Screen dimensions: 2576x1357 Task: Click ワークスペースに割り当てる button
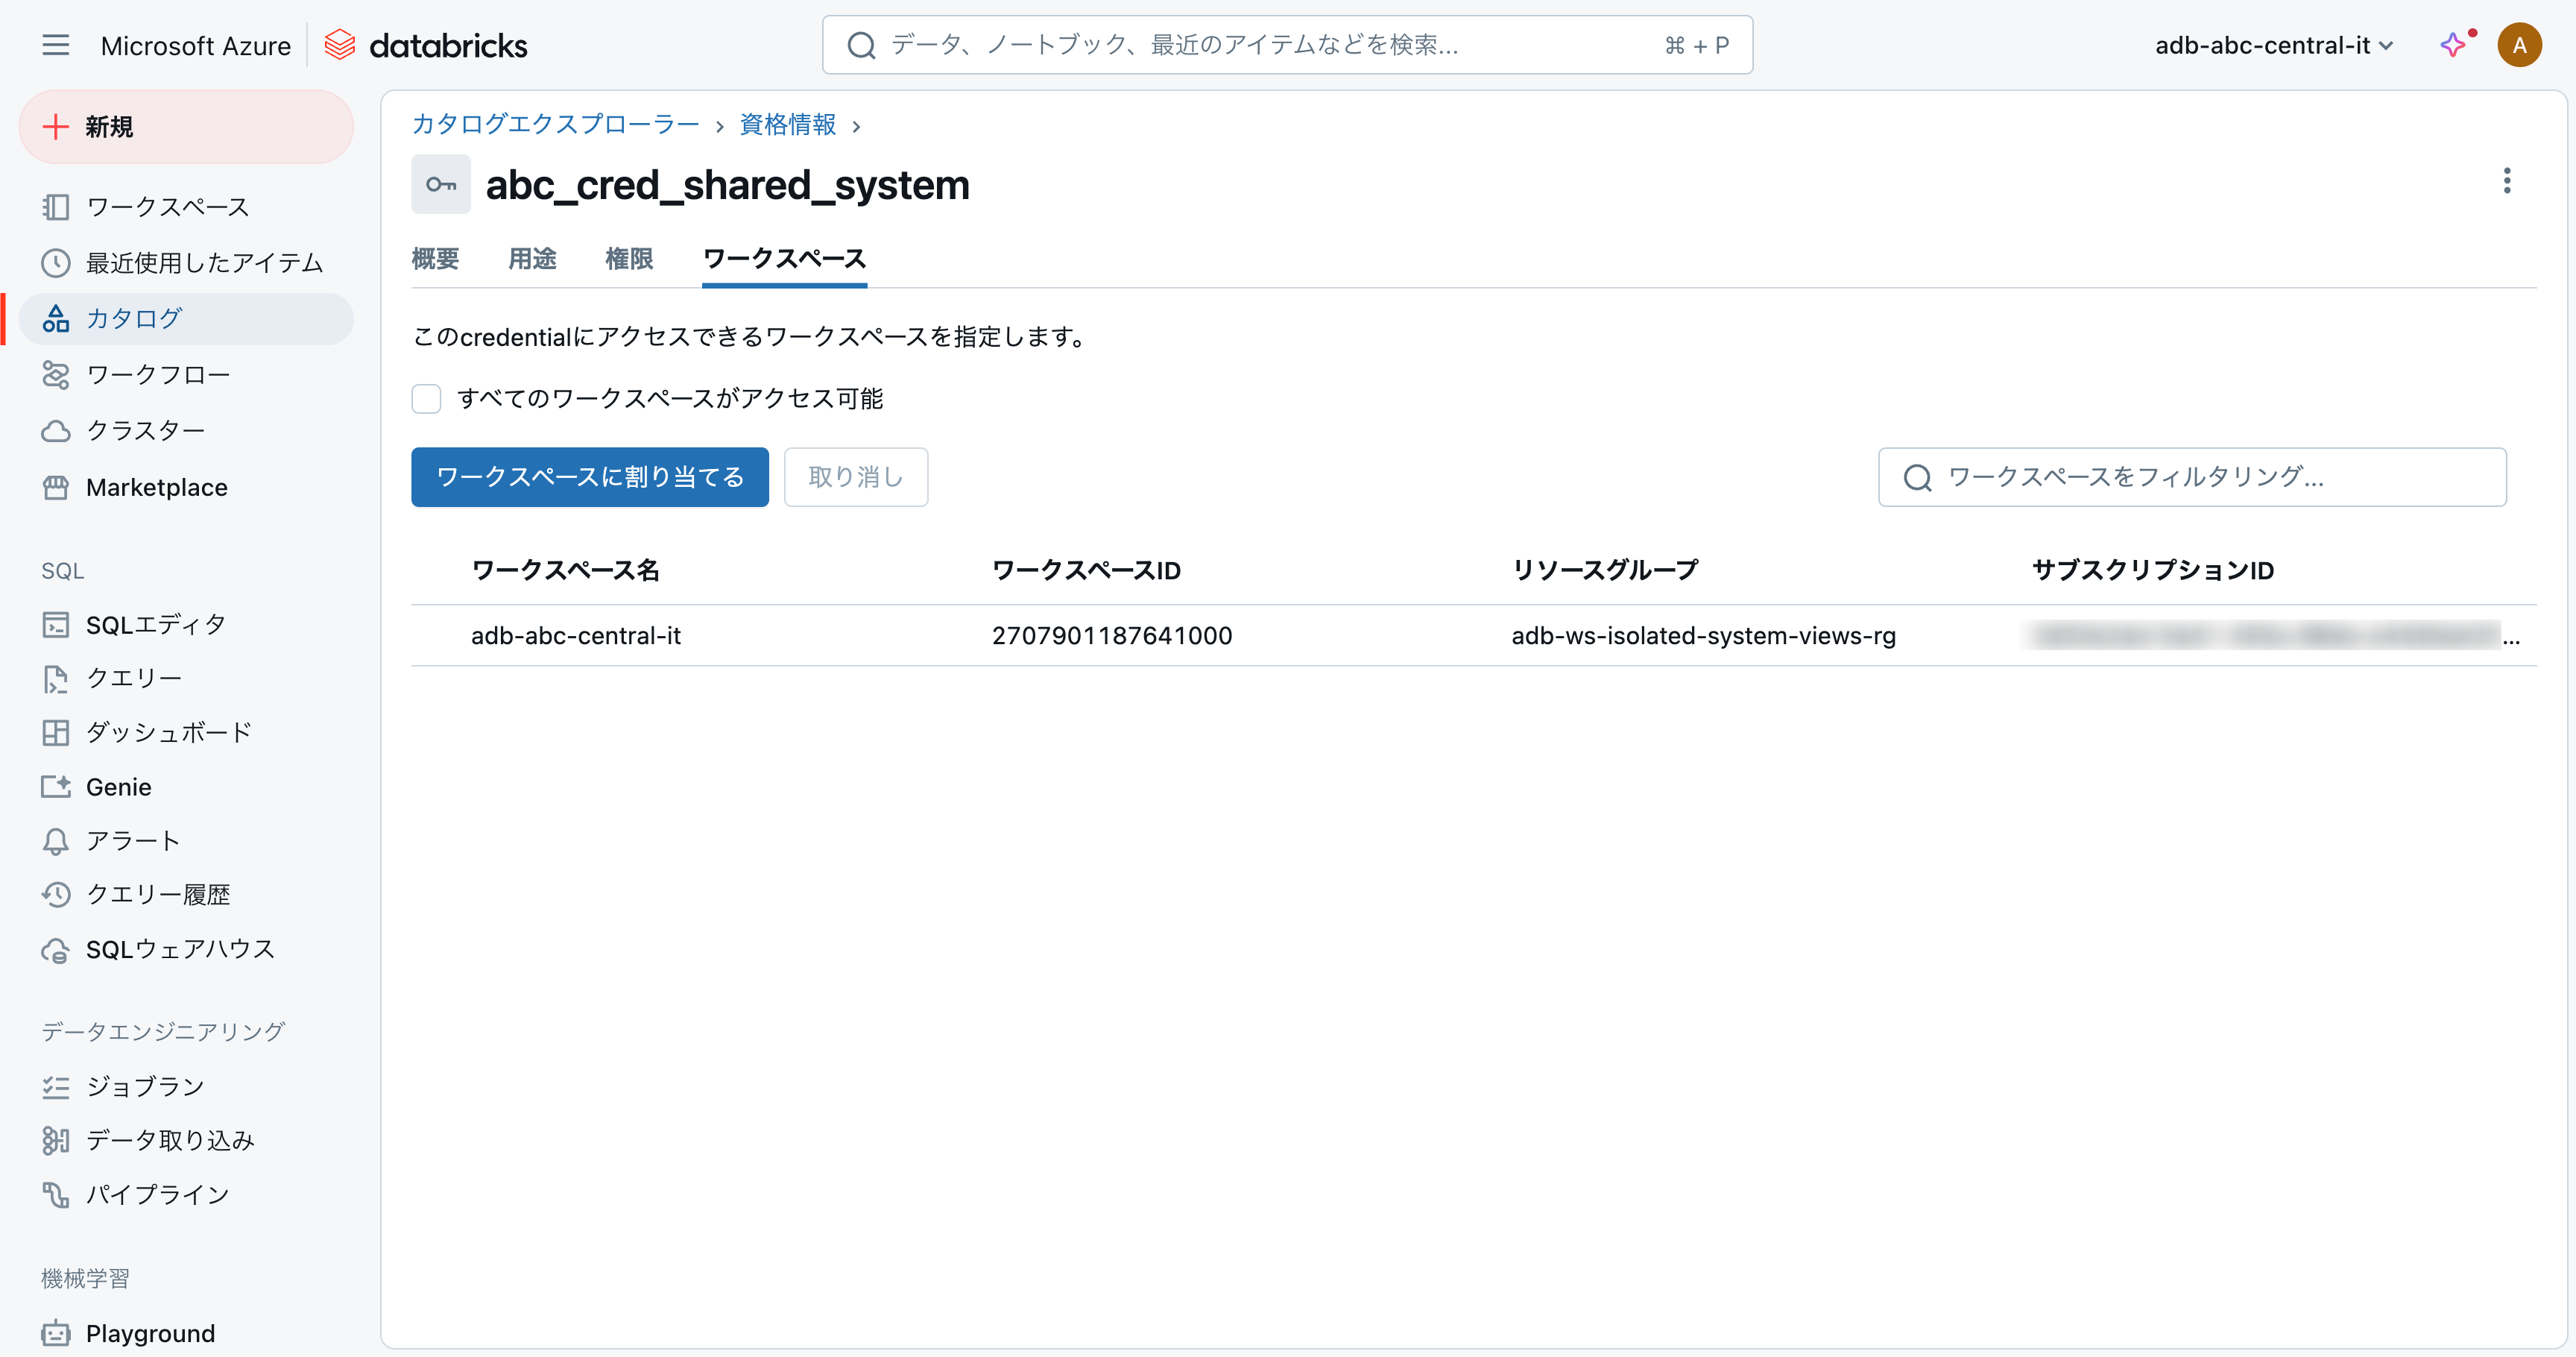pyautogui.click(x=589, y=477)
